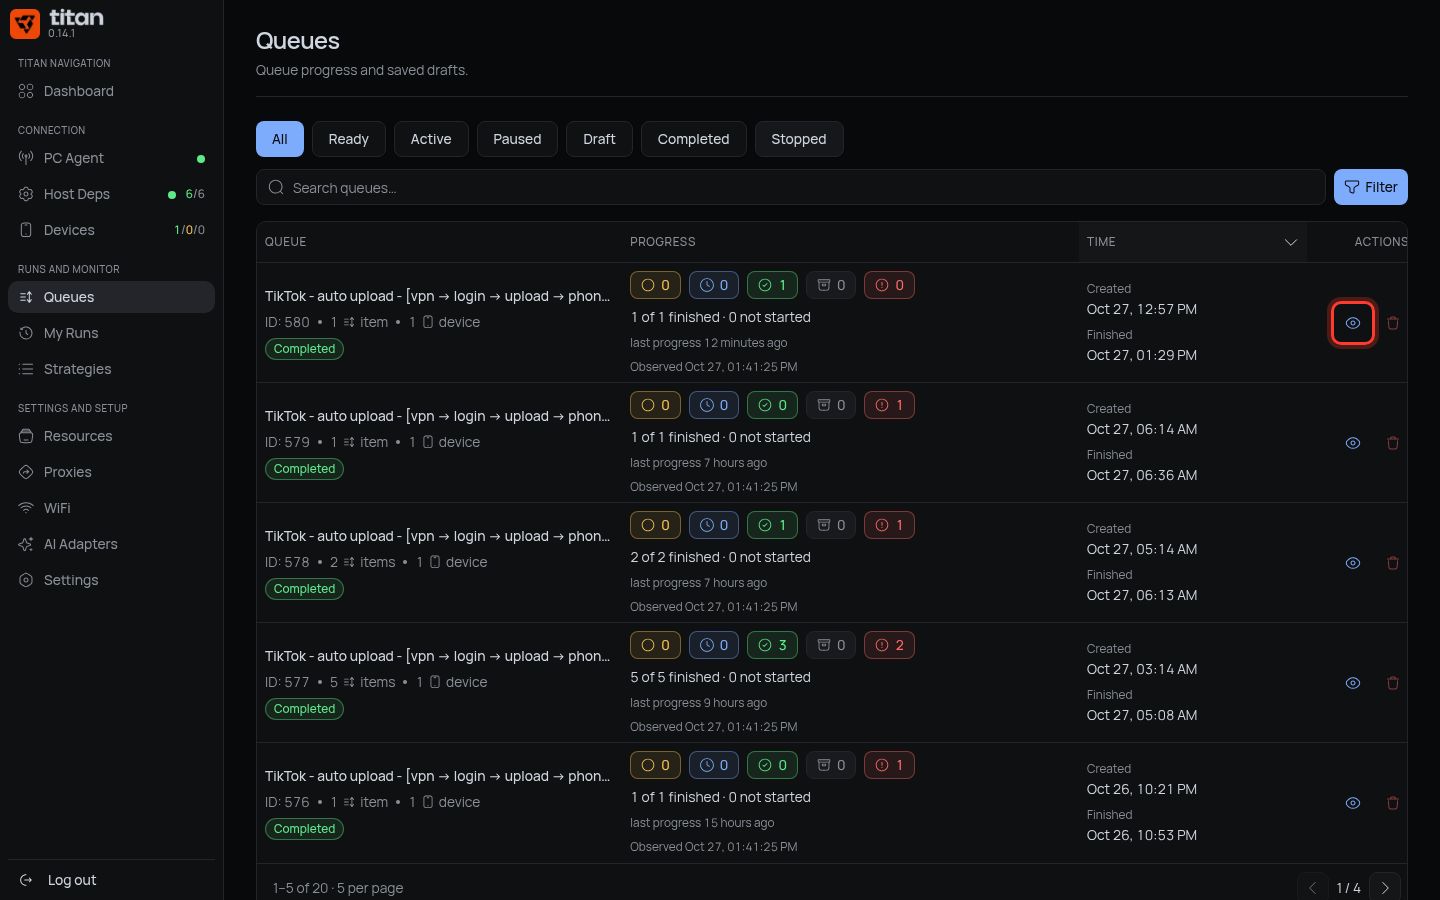The height and width of the screenshot is (900, 1440).
Task: Select the All filter tab
Action: click(x=280, y=139)
